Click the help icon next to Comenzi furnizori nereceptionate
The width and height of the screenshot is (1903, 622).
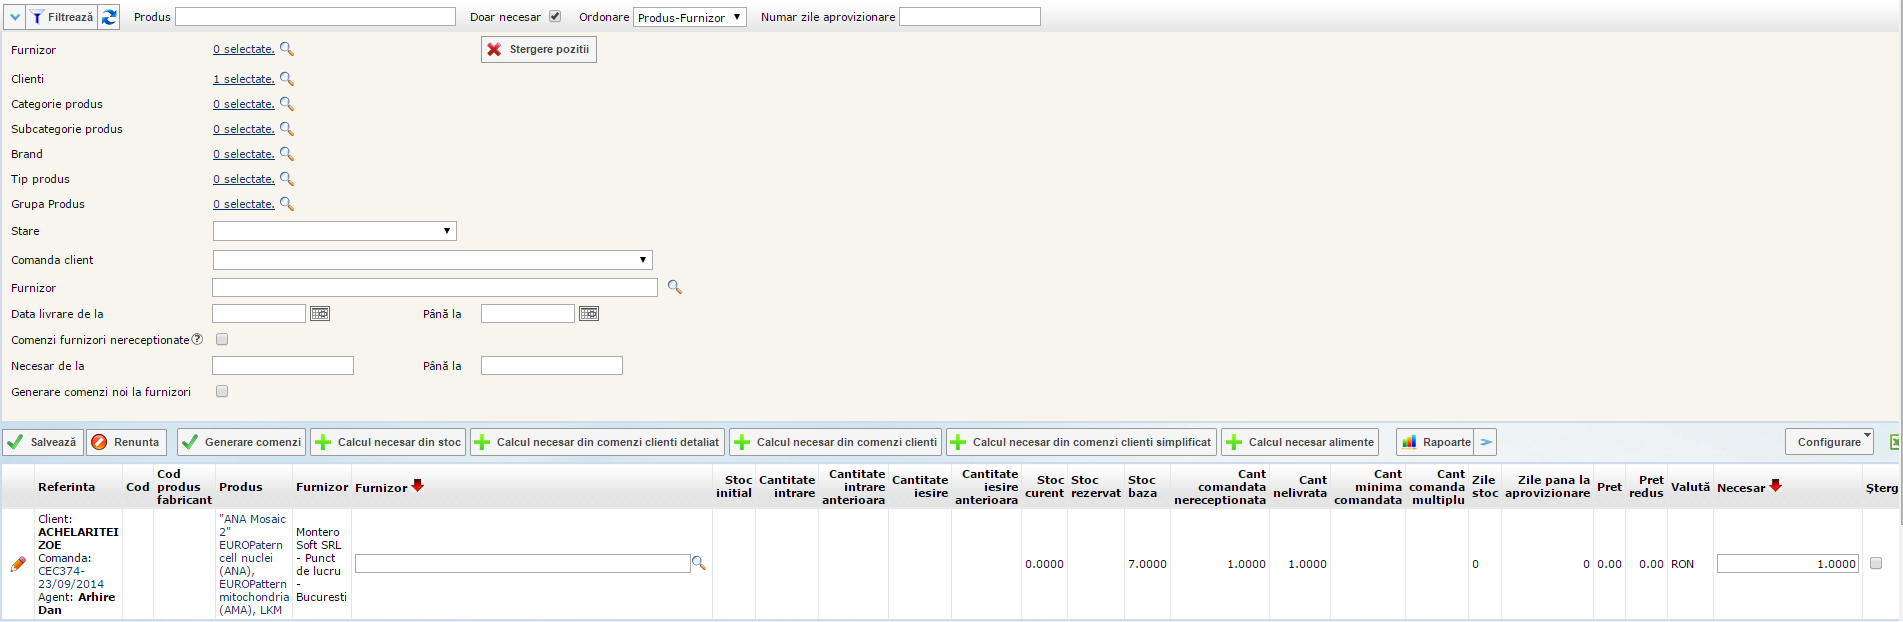tap(197, 340)
